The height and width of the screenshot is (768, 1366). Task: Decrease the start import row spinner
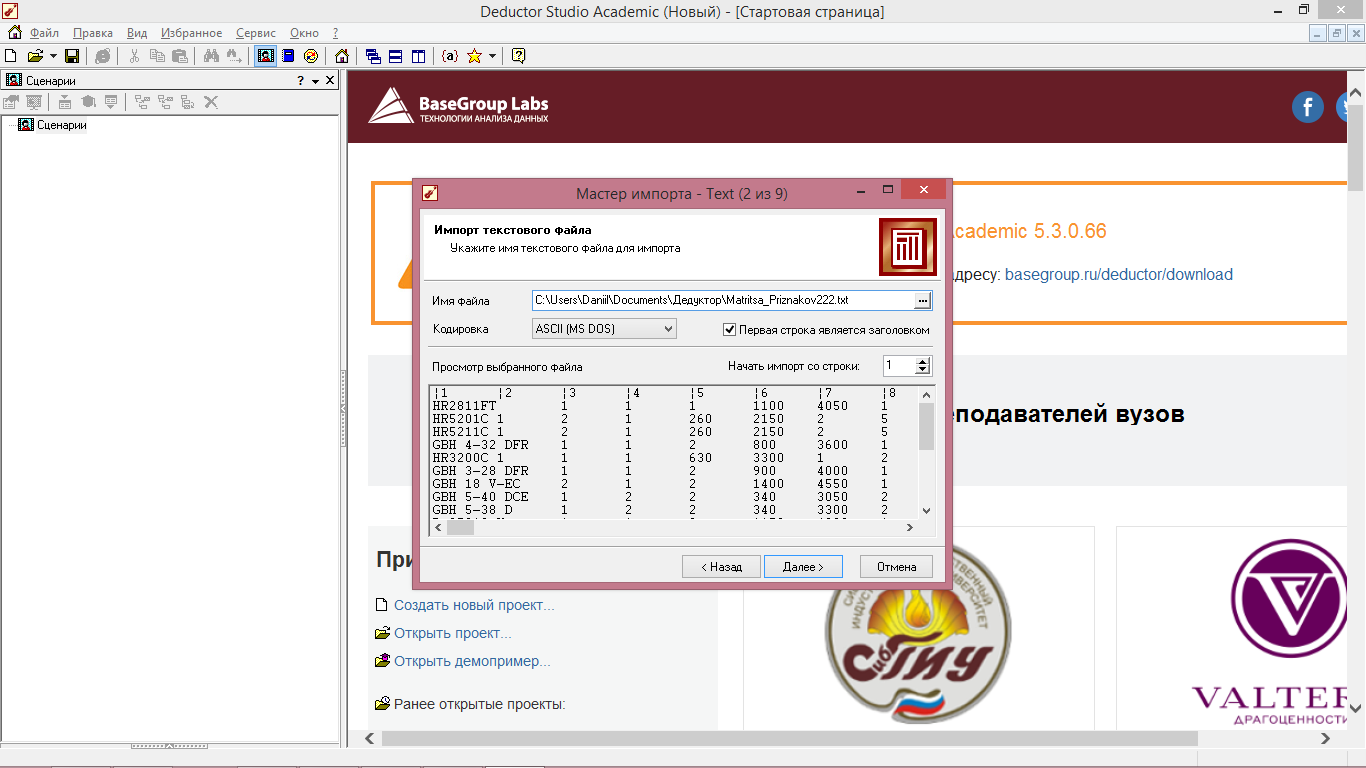923,371
